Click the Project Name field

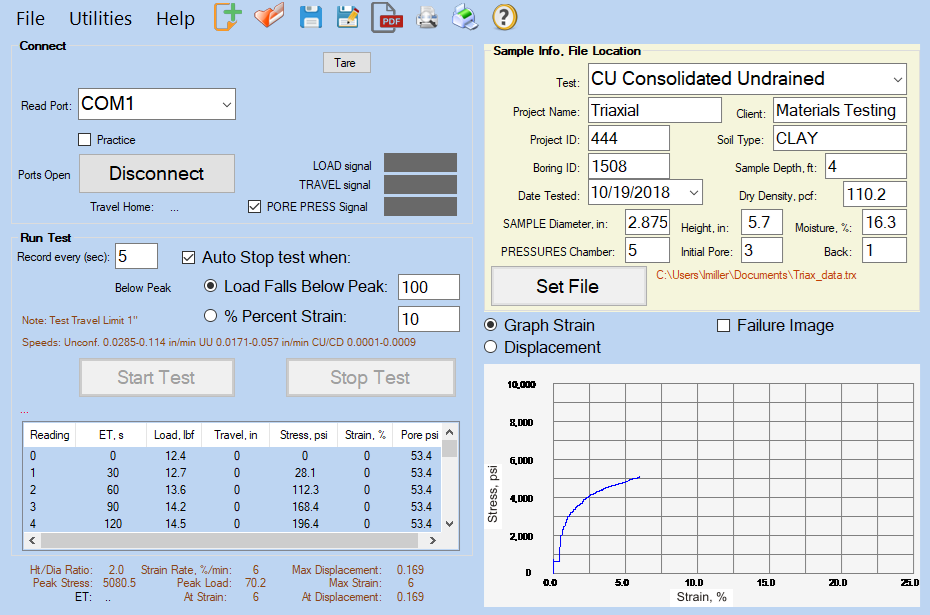coord(655,110)
